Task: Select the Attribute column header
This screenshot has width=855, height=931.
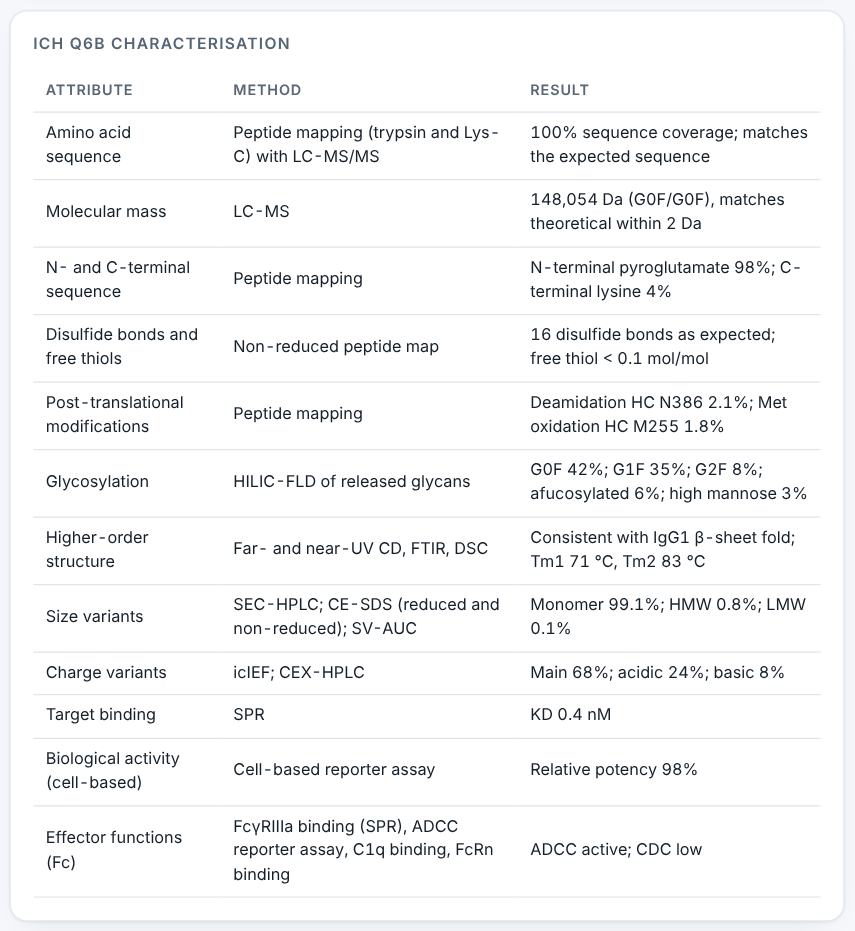Action: pyautogui.click(x=89, y=90)
